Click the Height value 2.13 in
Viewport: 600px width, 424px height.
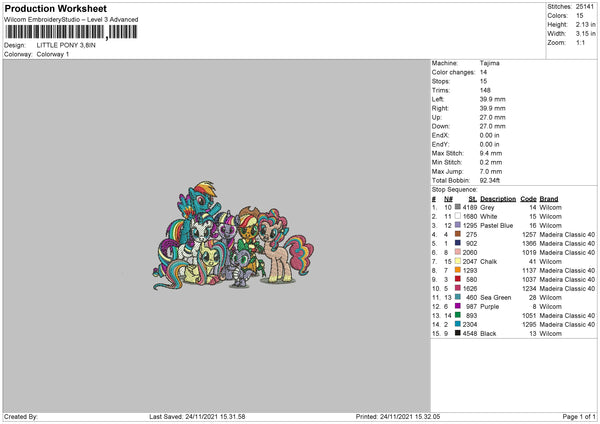pyautogui.click(x=585, y=24)
